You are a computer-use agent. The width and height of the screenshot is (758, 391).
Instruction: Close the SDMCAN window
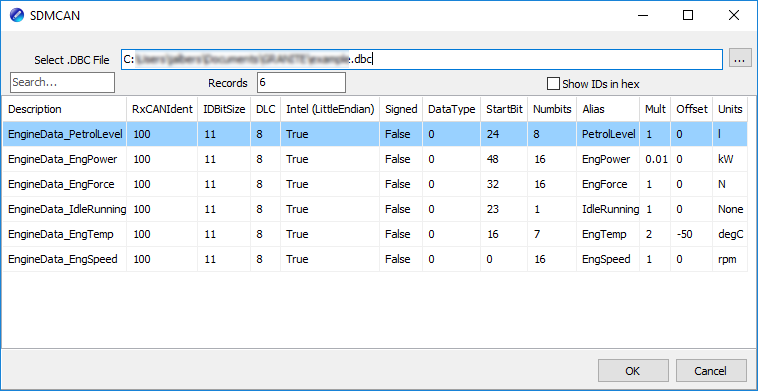click(733, 15)
